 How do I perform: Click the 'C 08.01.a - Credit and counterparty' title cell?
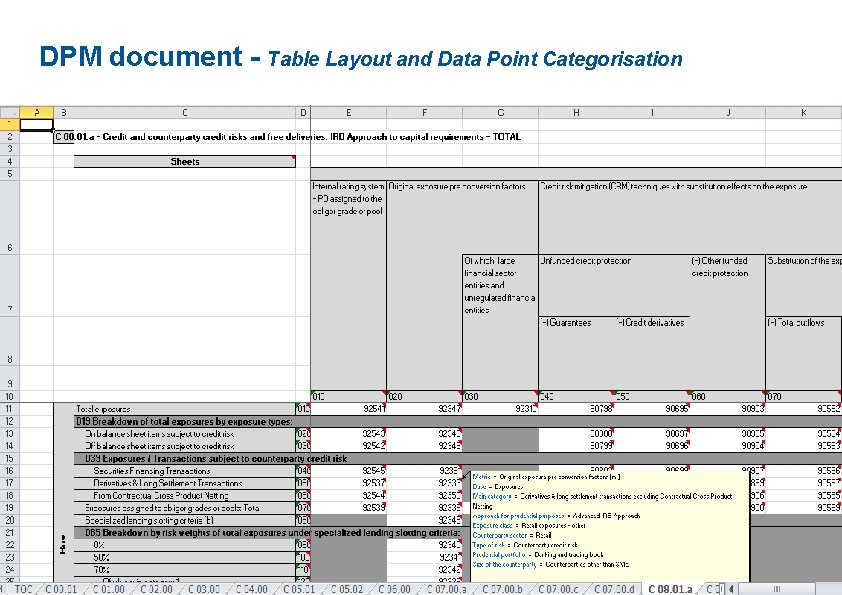pyautogui.click(x=288, y=136)
